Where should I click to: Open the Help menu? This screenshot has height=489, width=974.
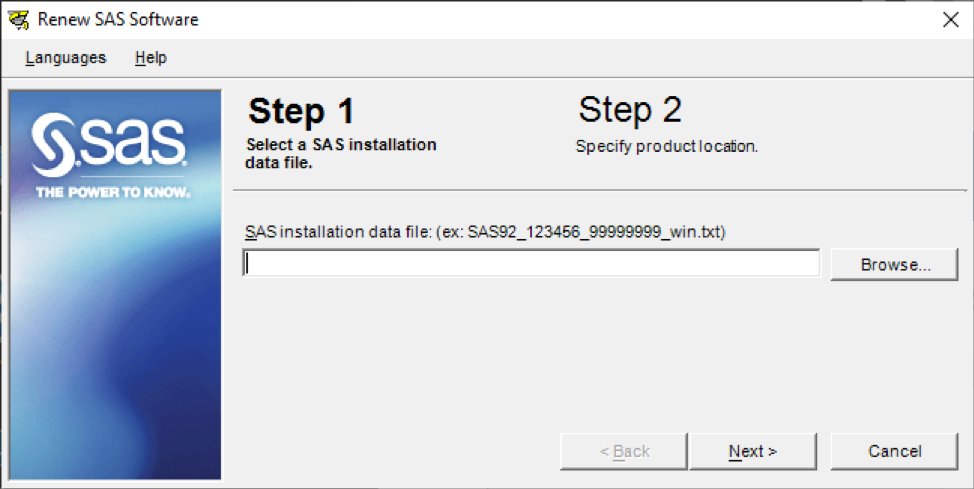pos(151,58)
